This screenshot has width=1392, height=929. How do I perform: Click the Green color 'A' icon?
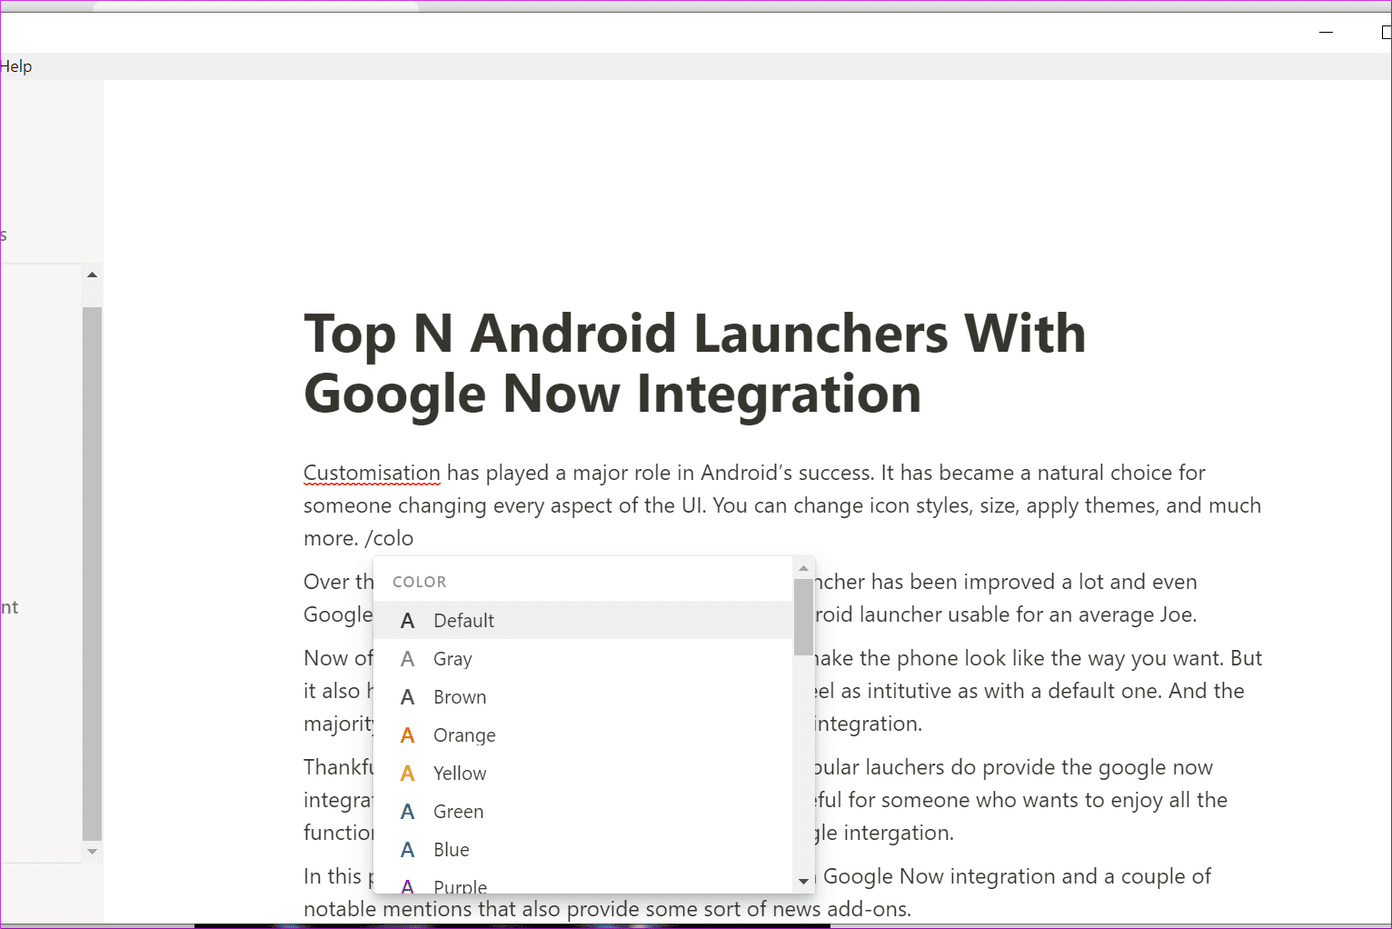[407, 812]
